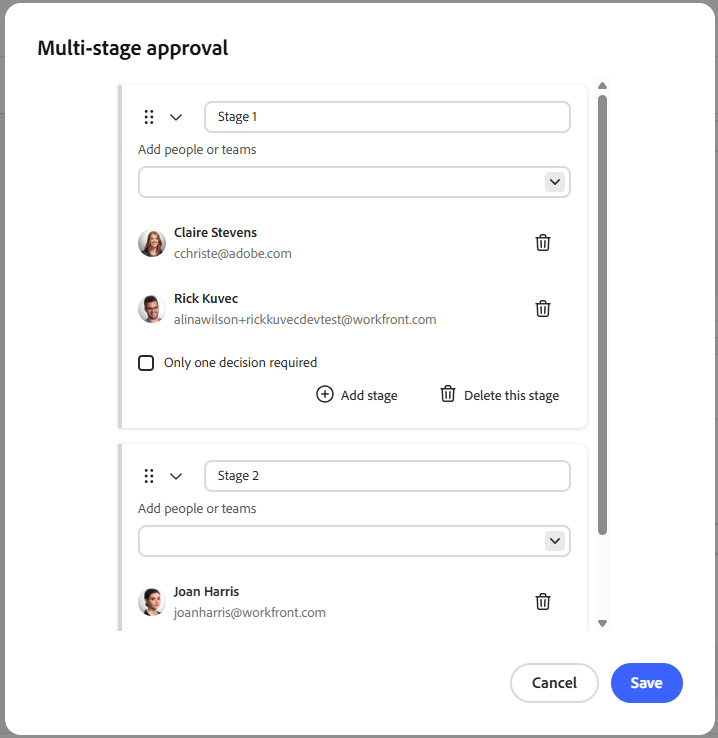The width and height of the screenshot is (718, 738).
Task: Click the plus icon beside Add stage
Action: 325,394
